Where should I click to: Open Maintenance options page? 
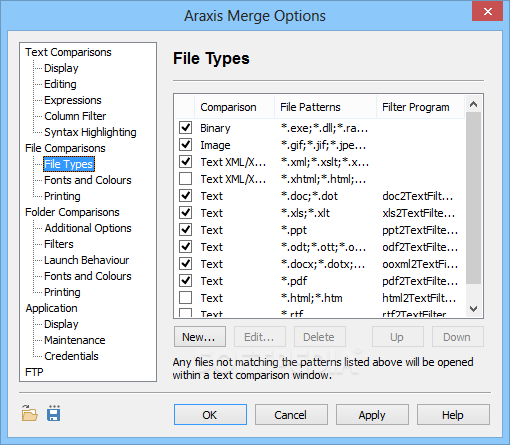click(75, 340)
